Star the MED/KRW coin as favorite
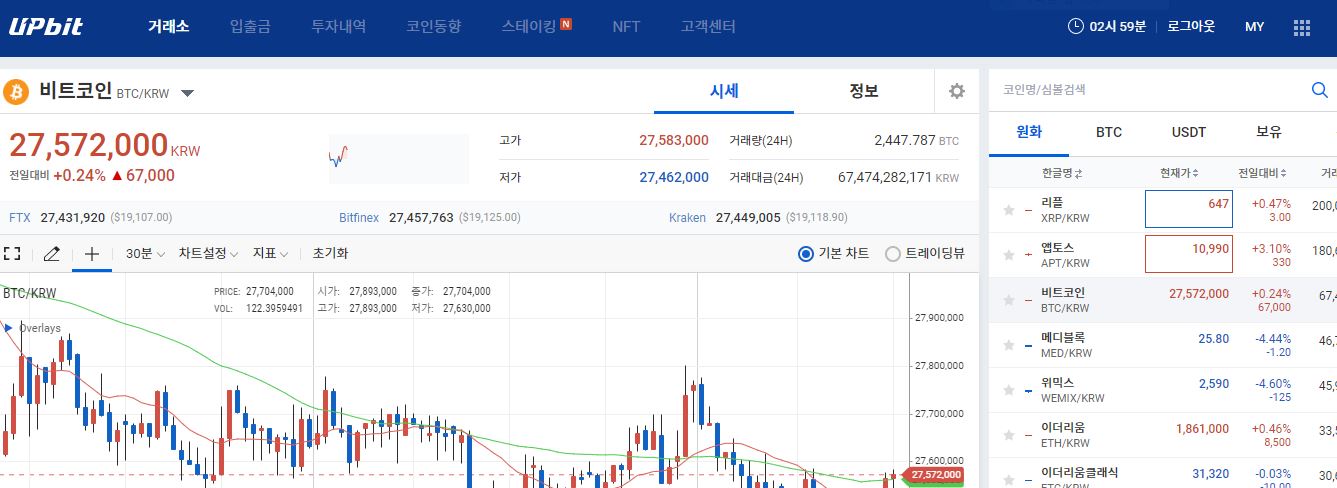 (x=1009, y=345)
